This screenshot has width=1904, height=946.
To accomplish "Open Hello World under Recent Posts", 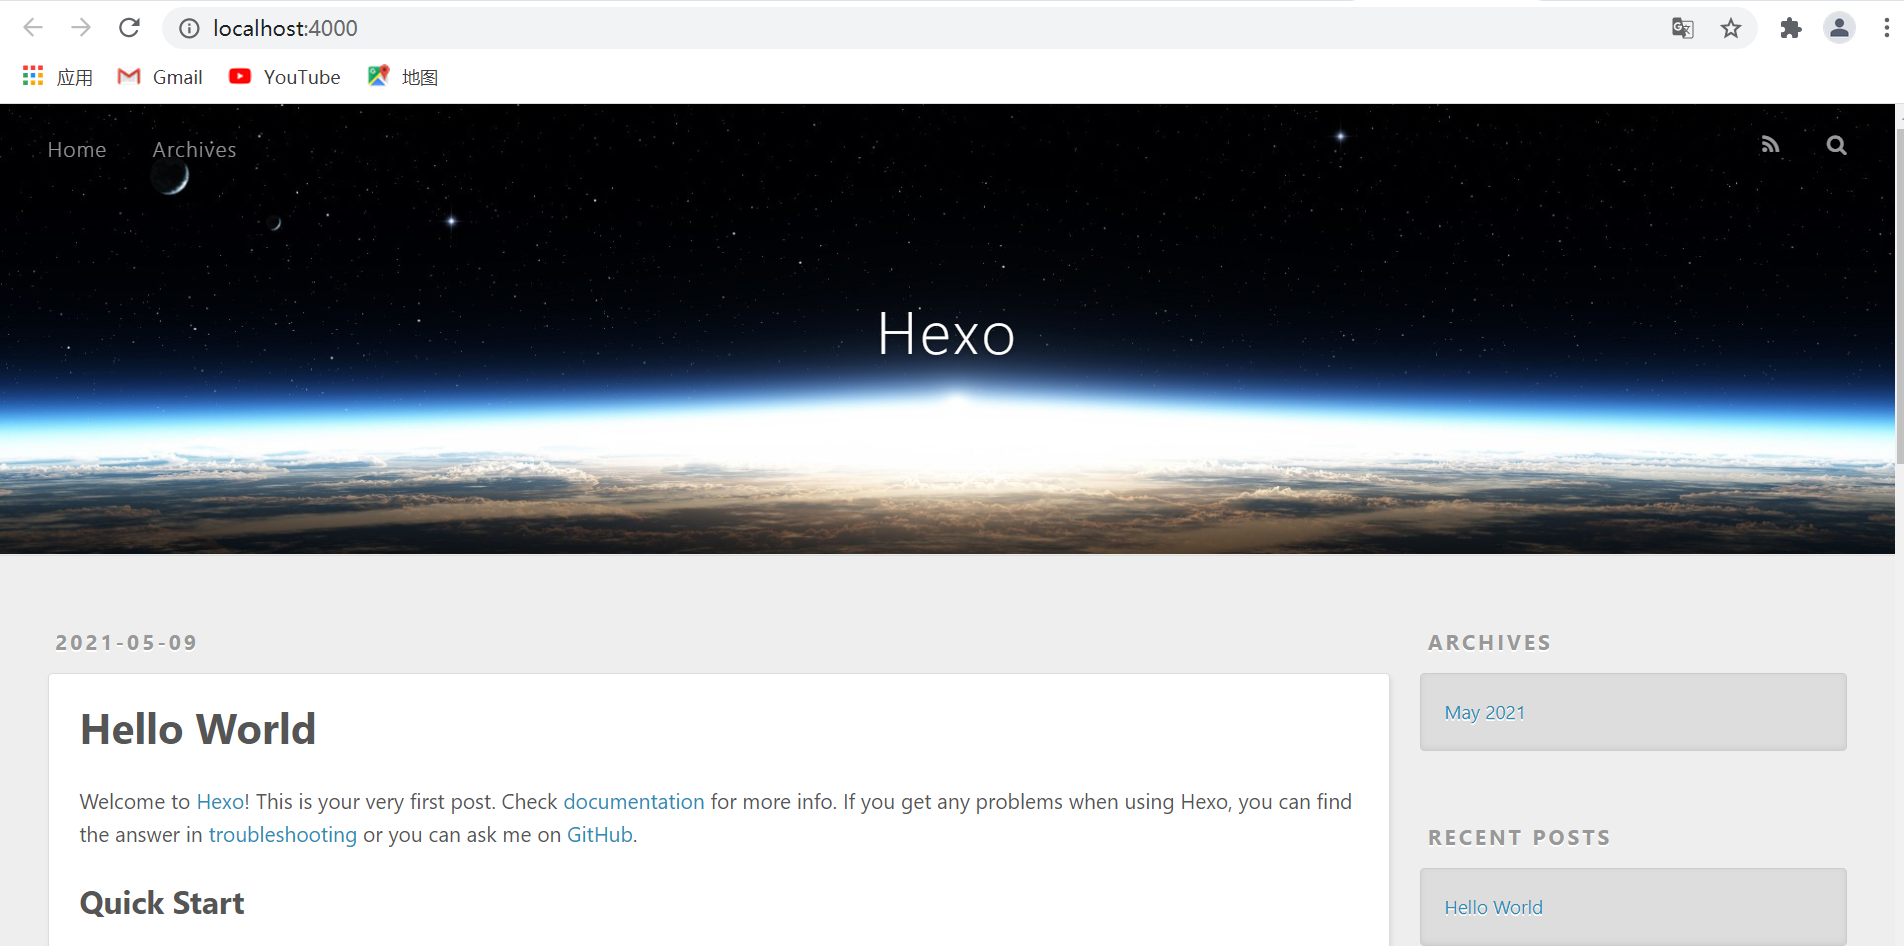I will (x=1493, y=908).
